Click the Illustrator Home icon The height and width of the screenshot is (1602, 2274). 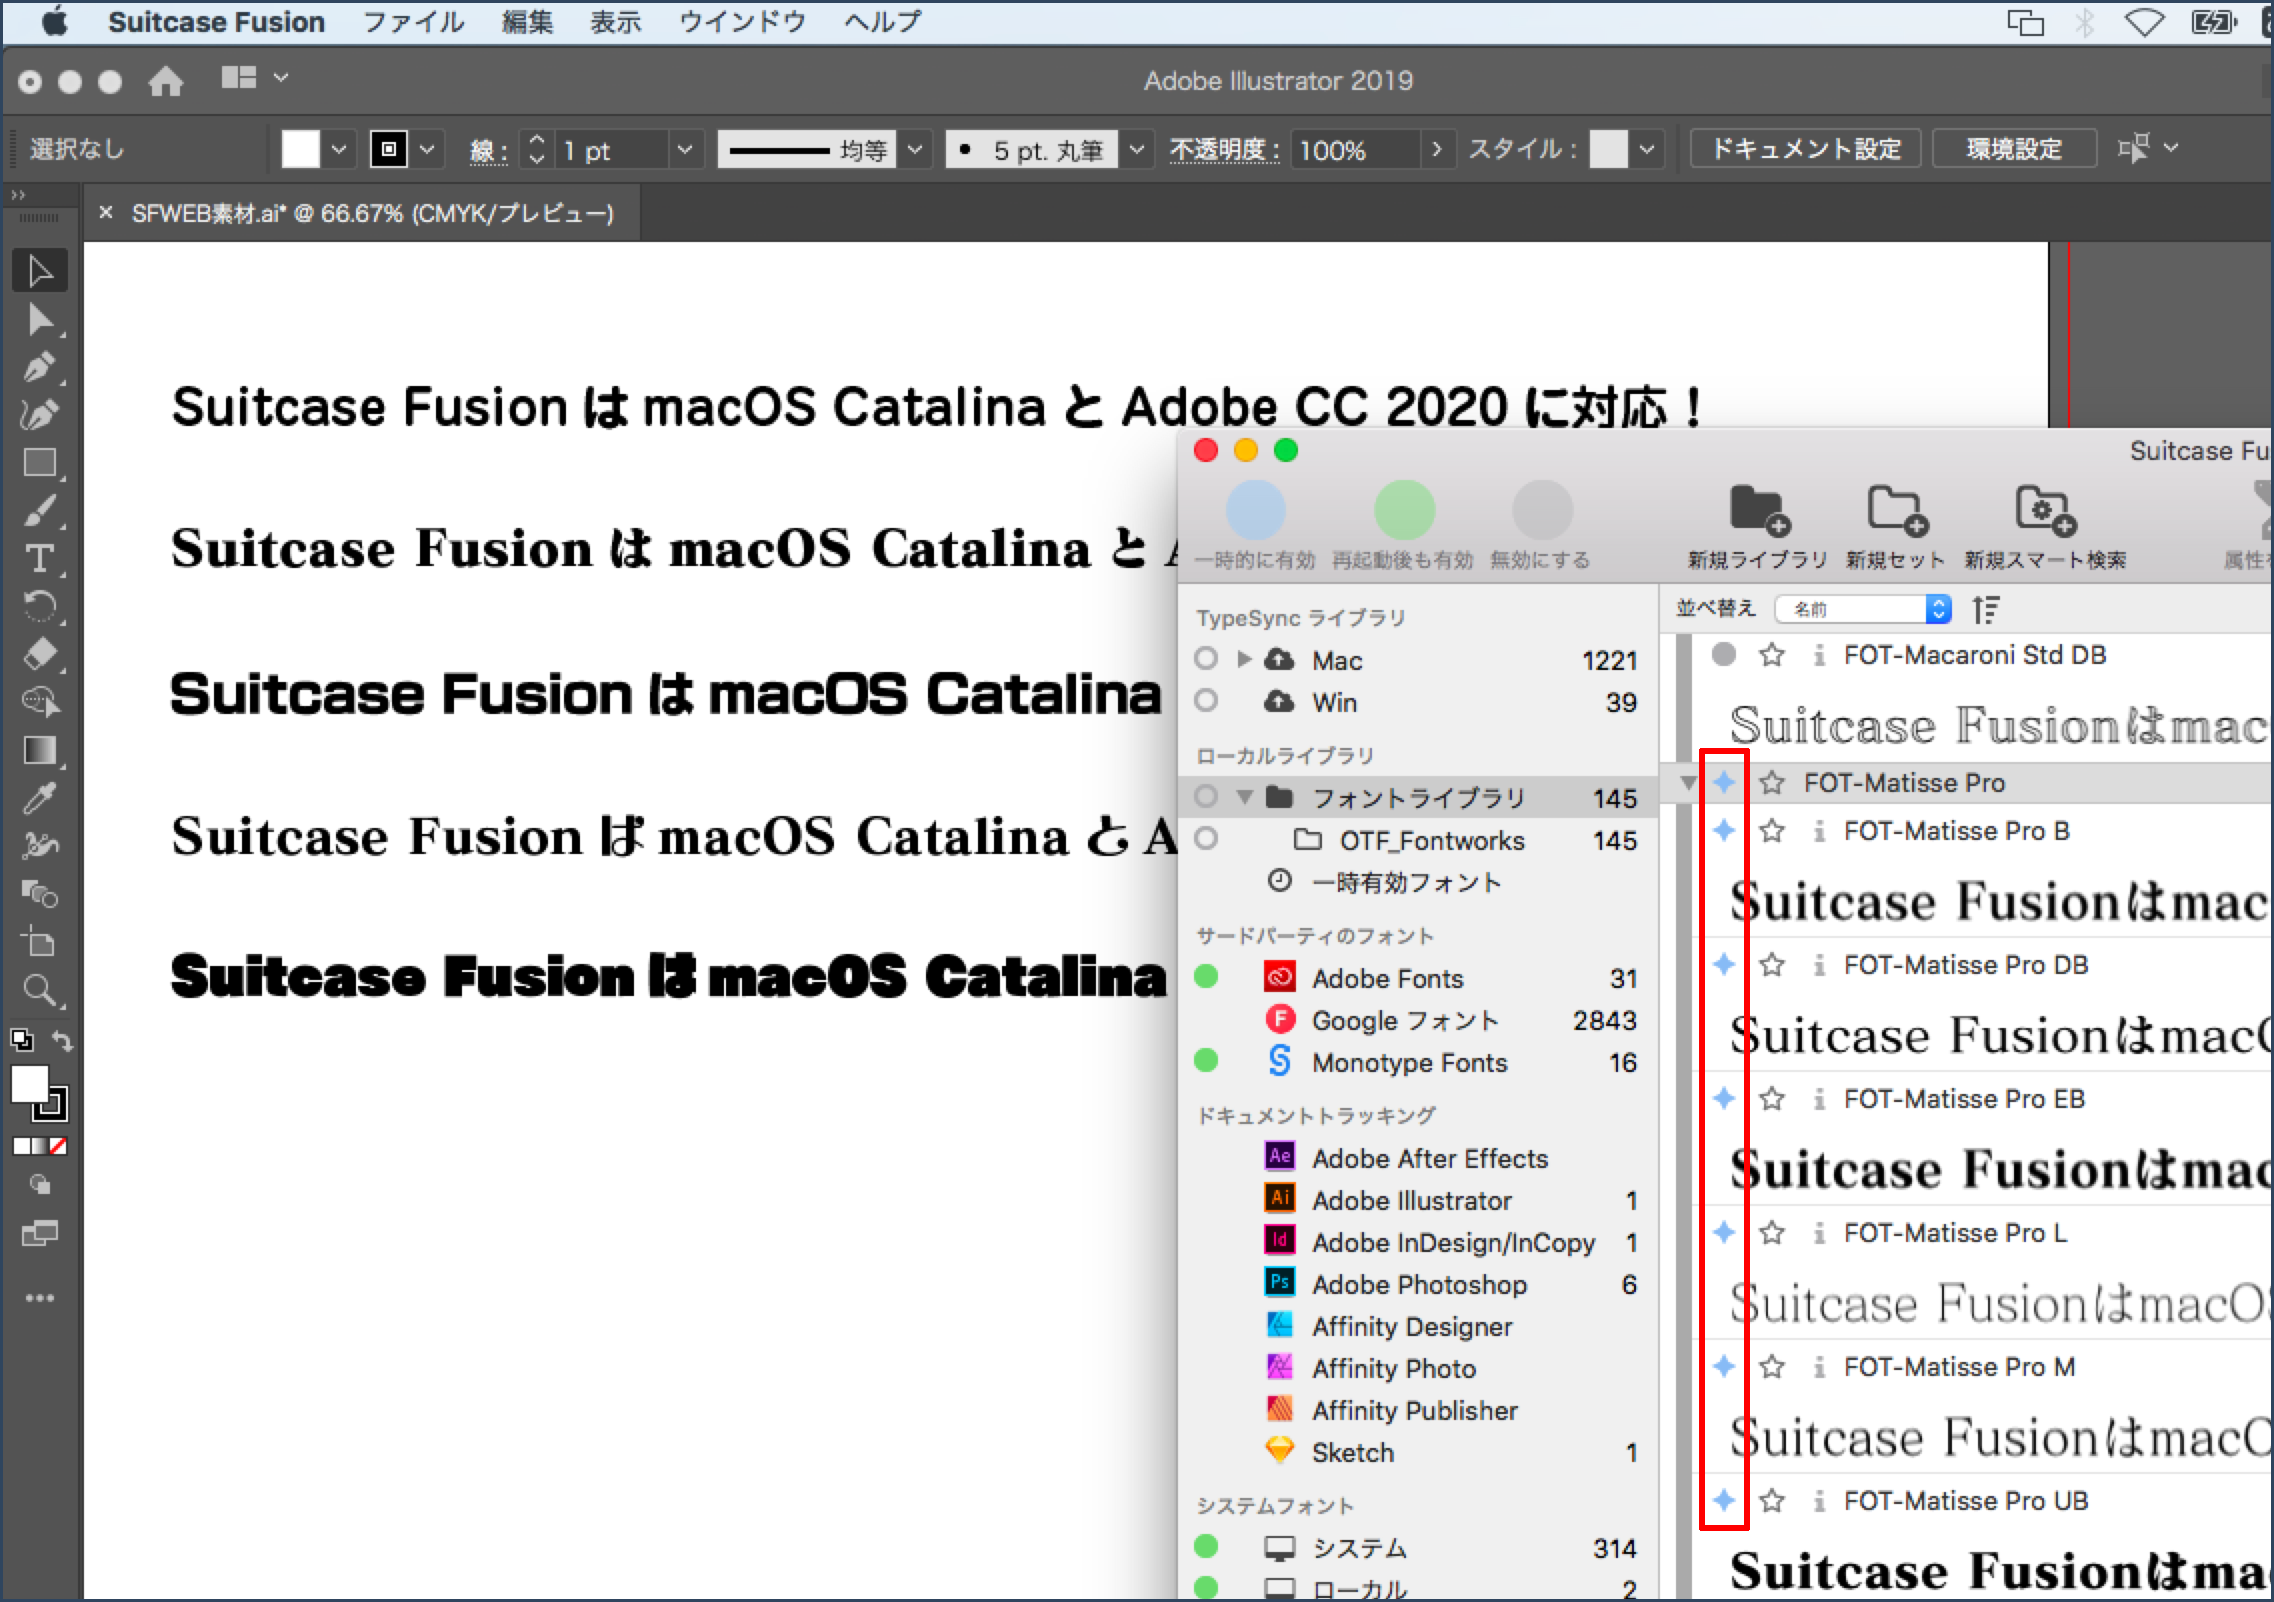pos(166,80)
